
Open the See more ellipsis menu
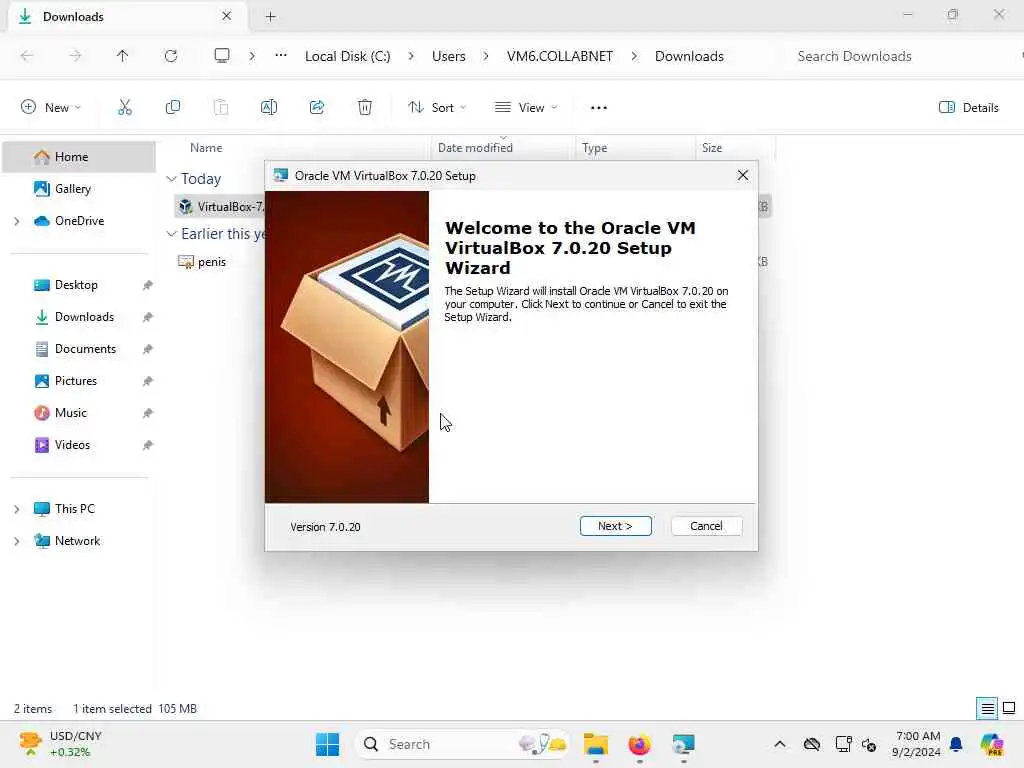(x=599, y=108)
